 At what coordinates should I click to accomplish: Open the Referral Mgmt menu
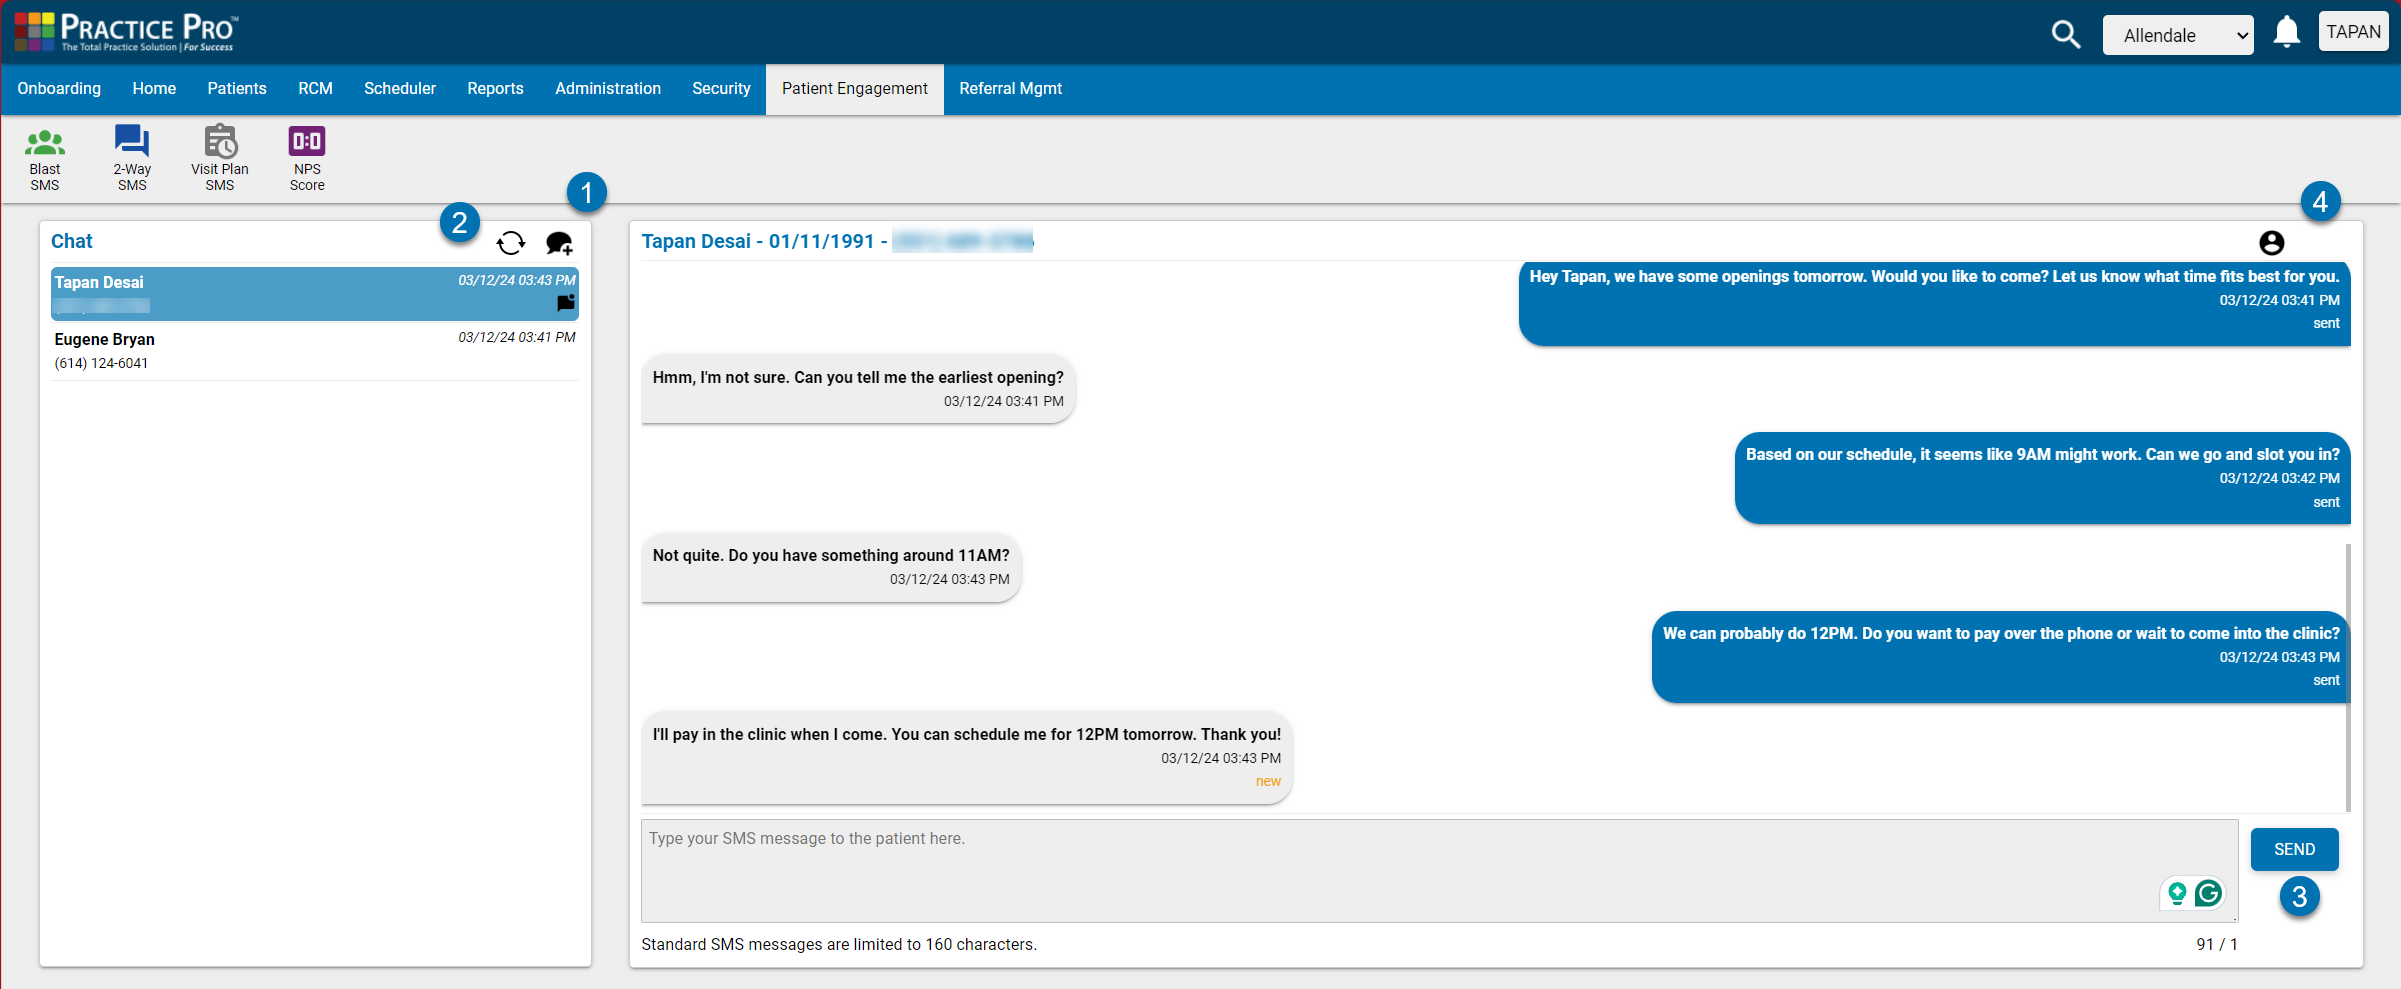pos(1010,88)
